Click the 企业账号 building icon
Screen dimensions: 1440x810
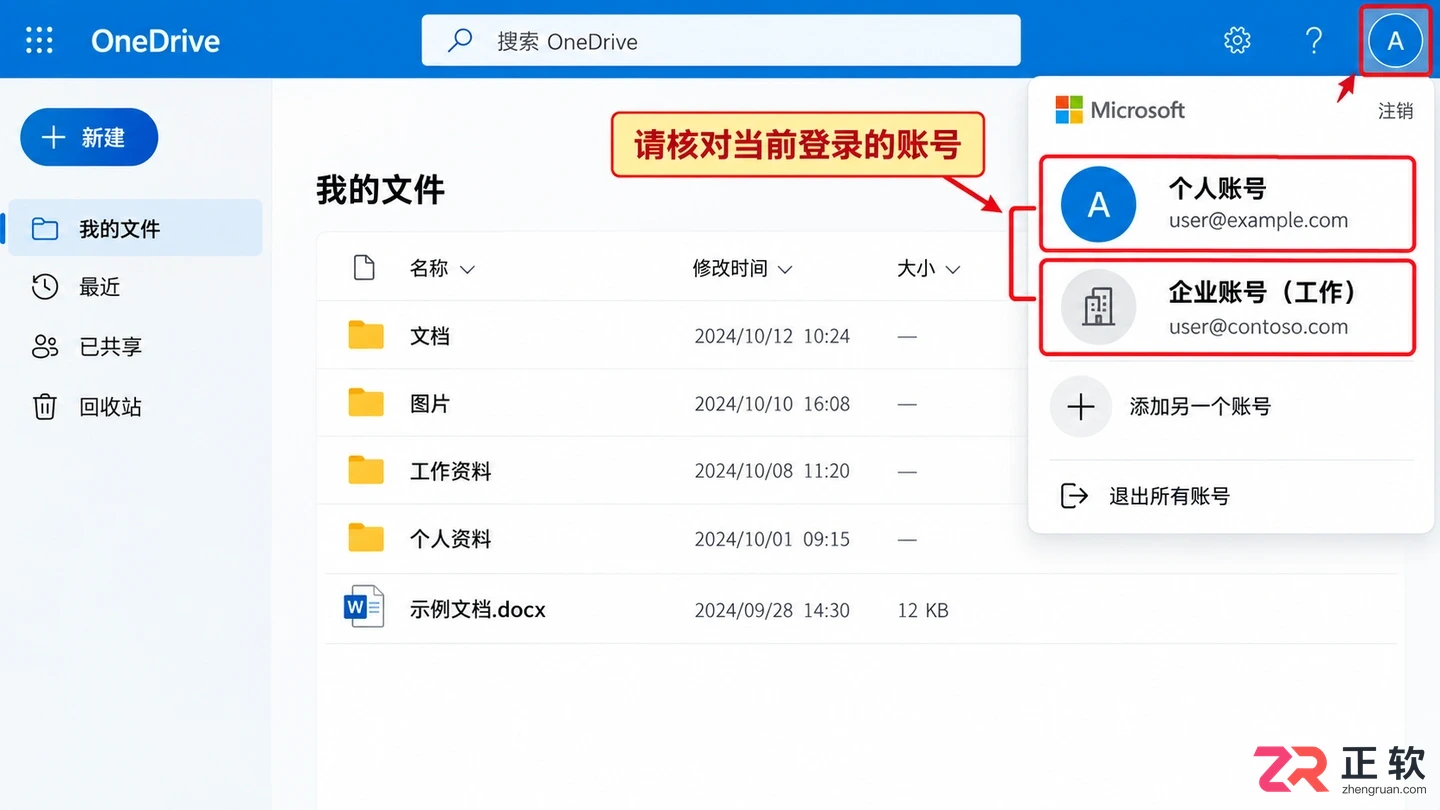pyautogui.click(x=1098, y=307)
